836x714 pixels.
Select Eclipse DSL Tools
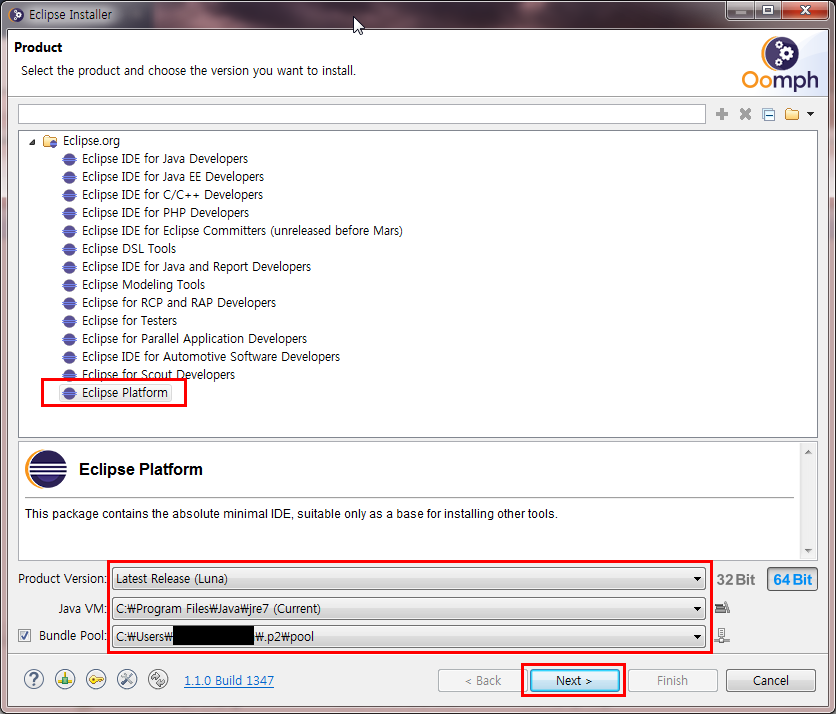tap(128, 249)
